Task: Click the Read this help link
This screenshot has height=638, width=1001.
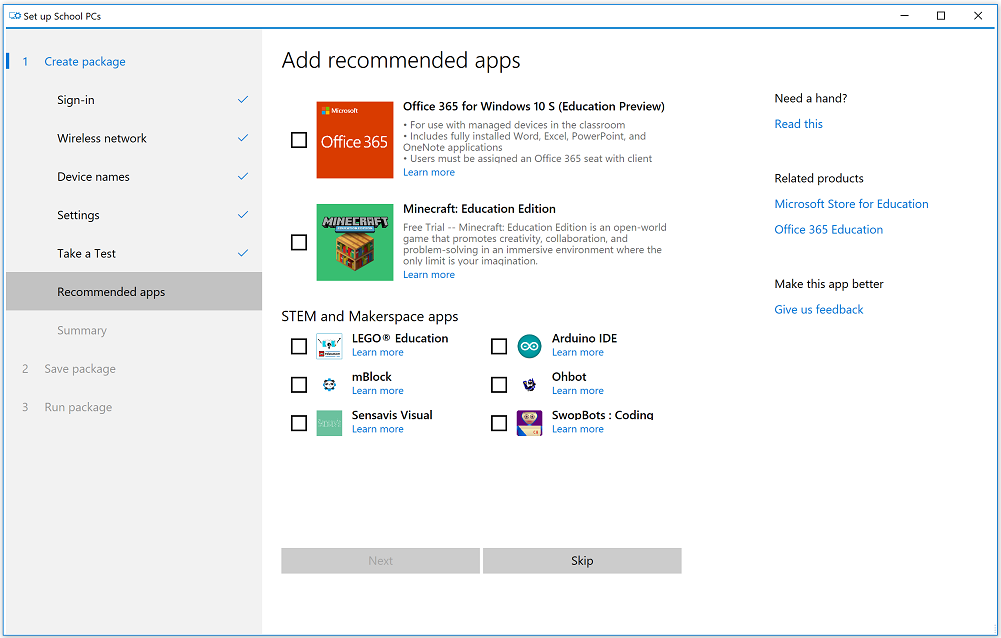Action: (x=798, y=124)
